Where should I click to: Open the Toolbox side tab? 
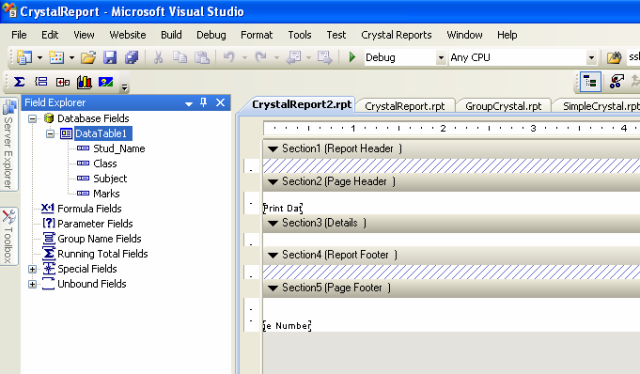tap(9, 236)
